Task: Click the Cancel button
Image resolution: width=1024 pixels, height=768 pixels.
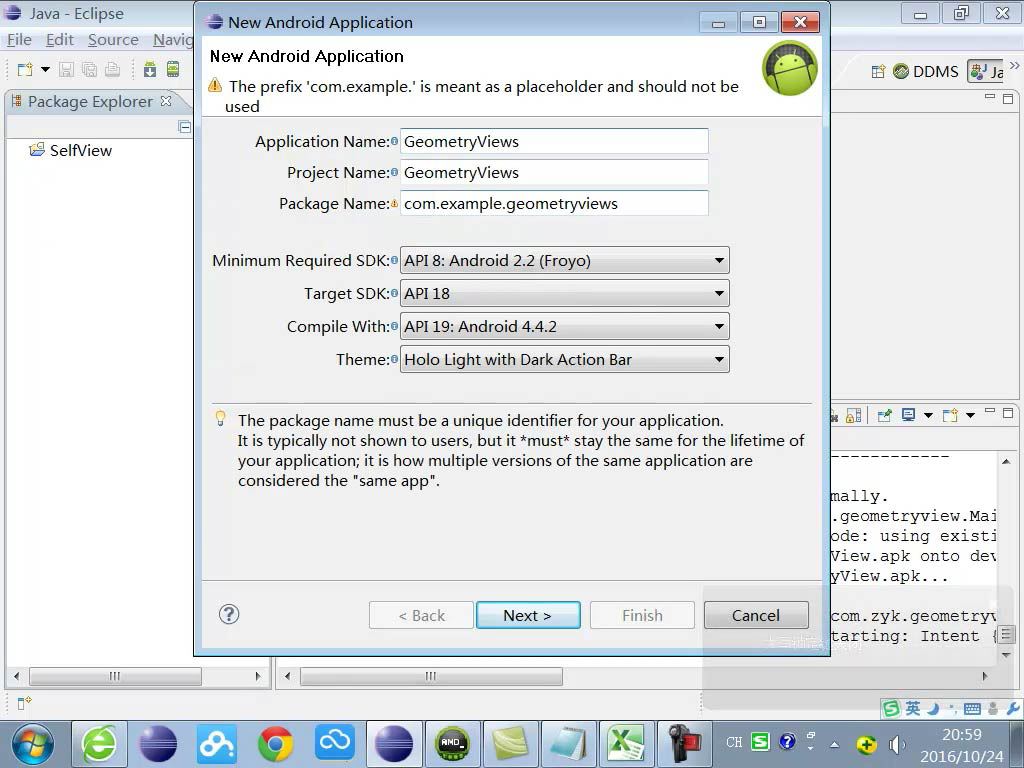Action: (756, 615)
